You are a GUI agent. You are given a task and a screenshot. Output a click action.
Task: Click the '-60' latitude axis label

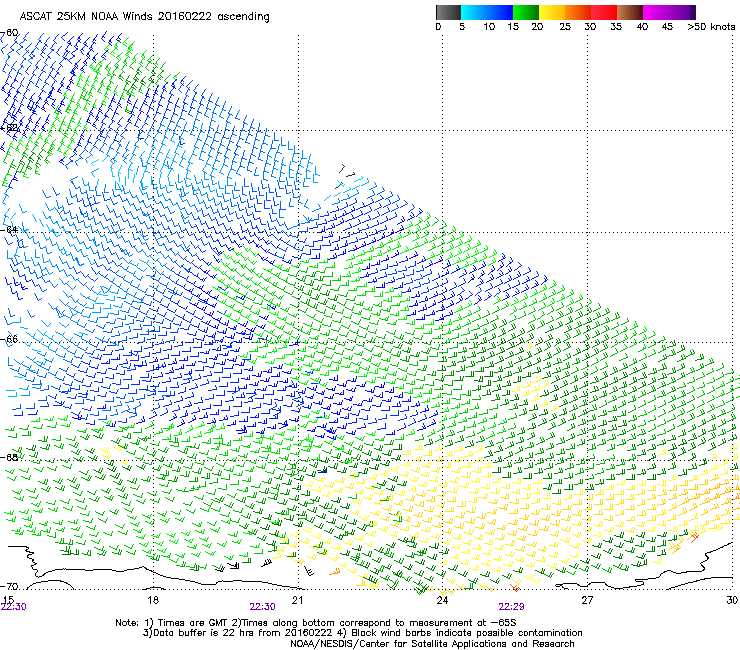coord(10,33)
